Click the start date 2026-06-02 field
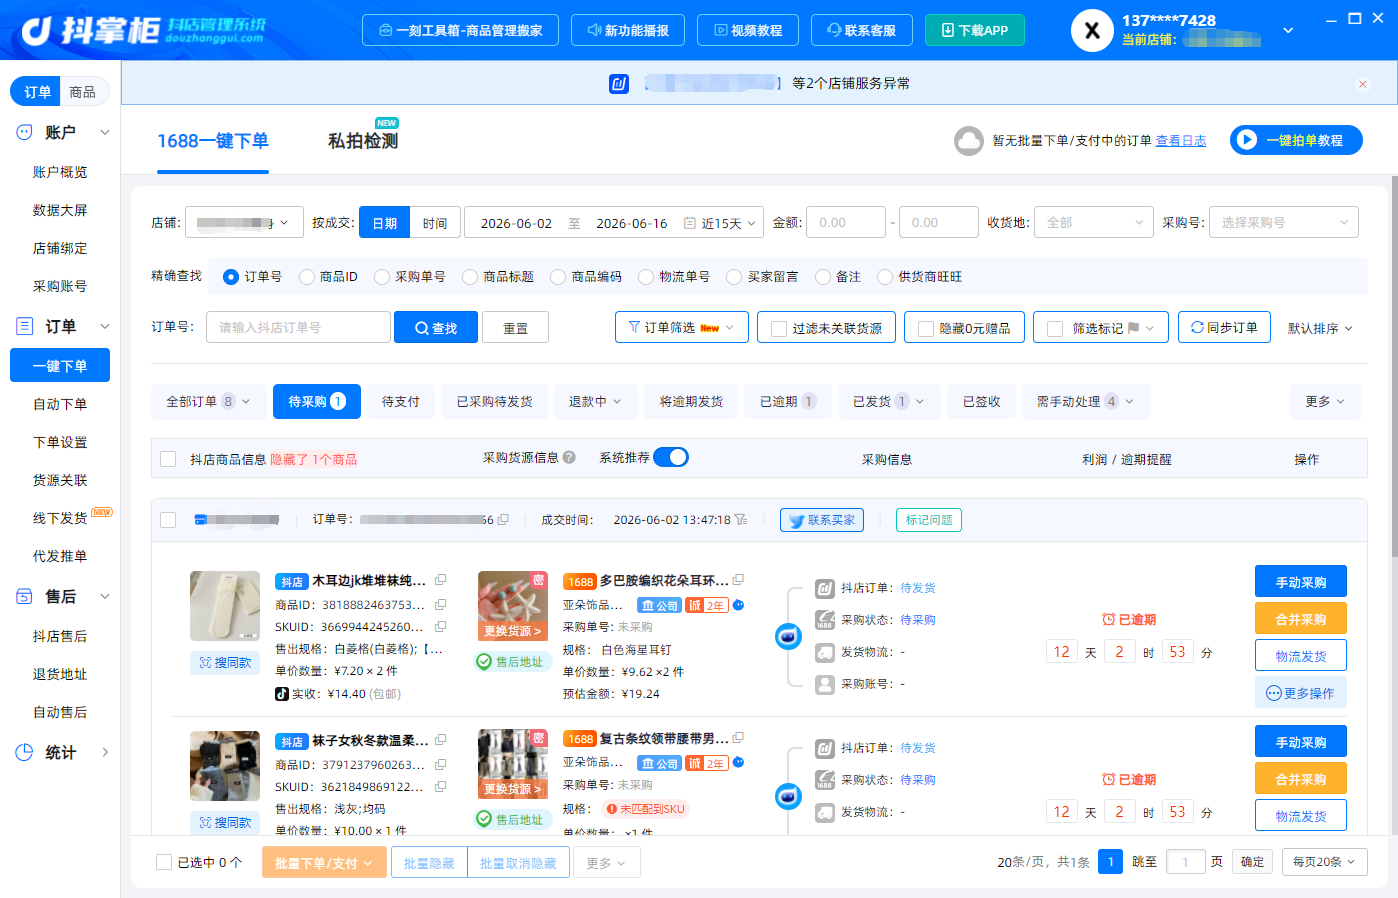The image size is (1398, 898). pos(516,223)
